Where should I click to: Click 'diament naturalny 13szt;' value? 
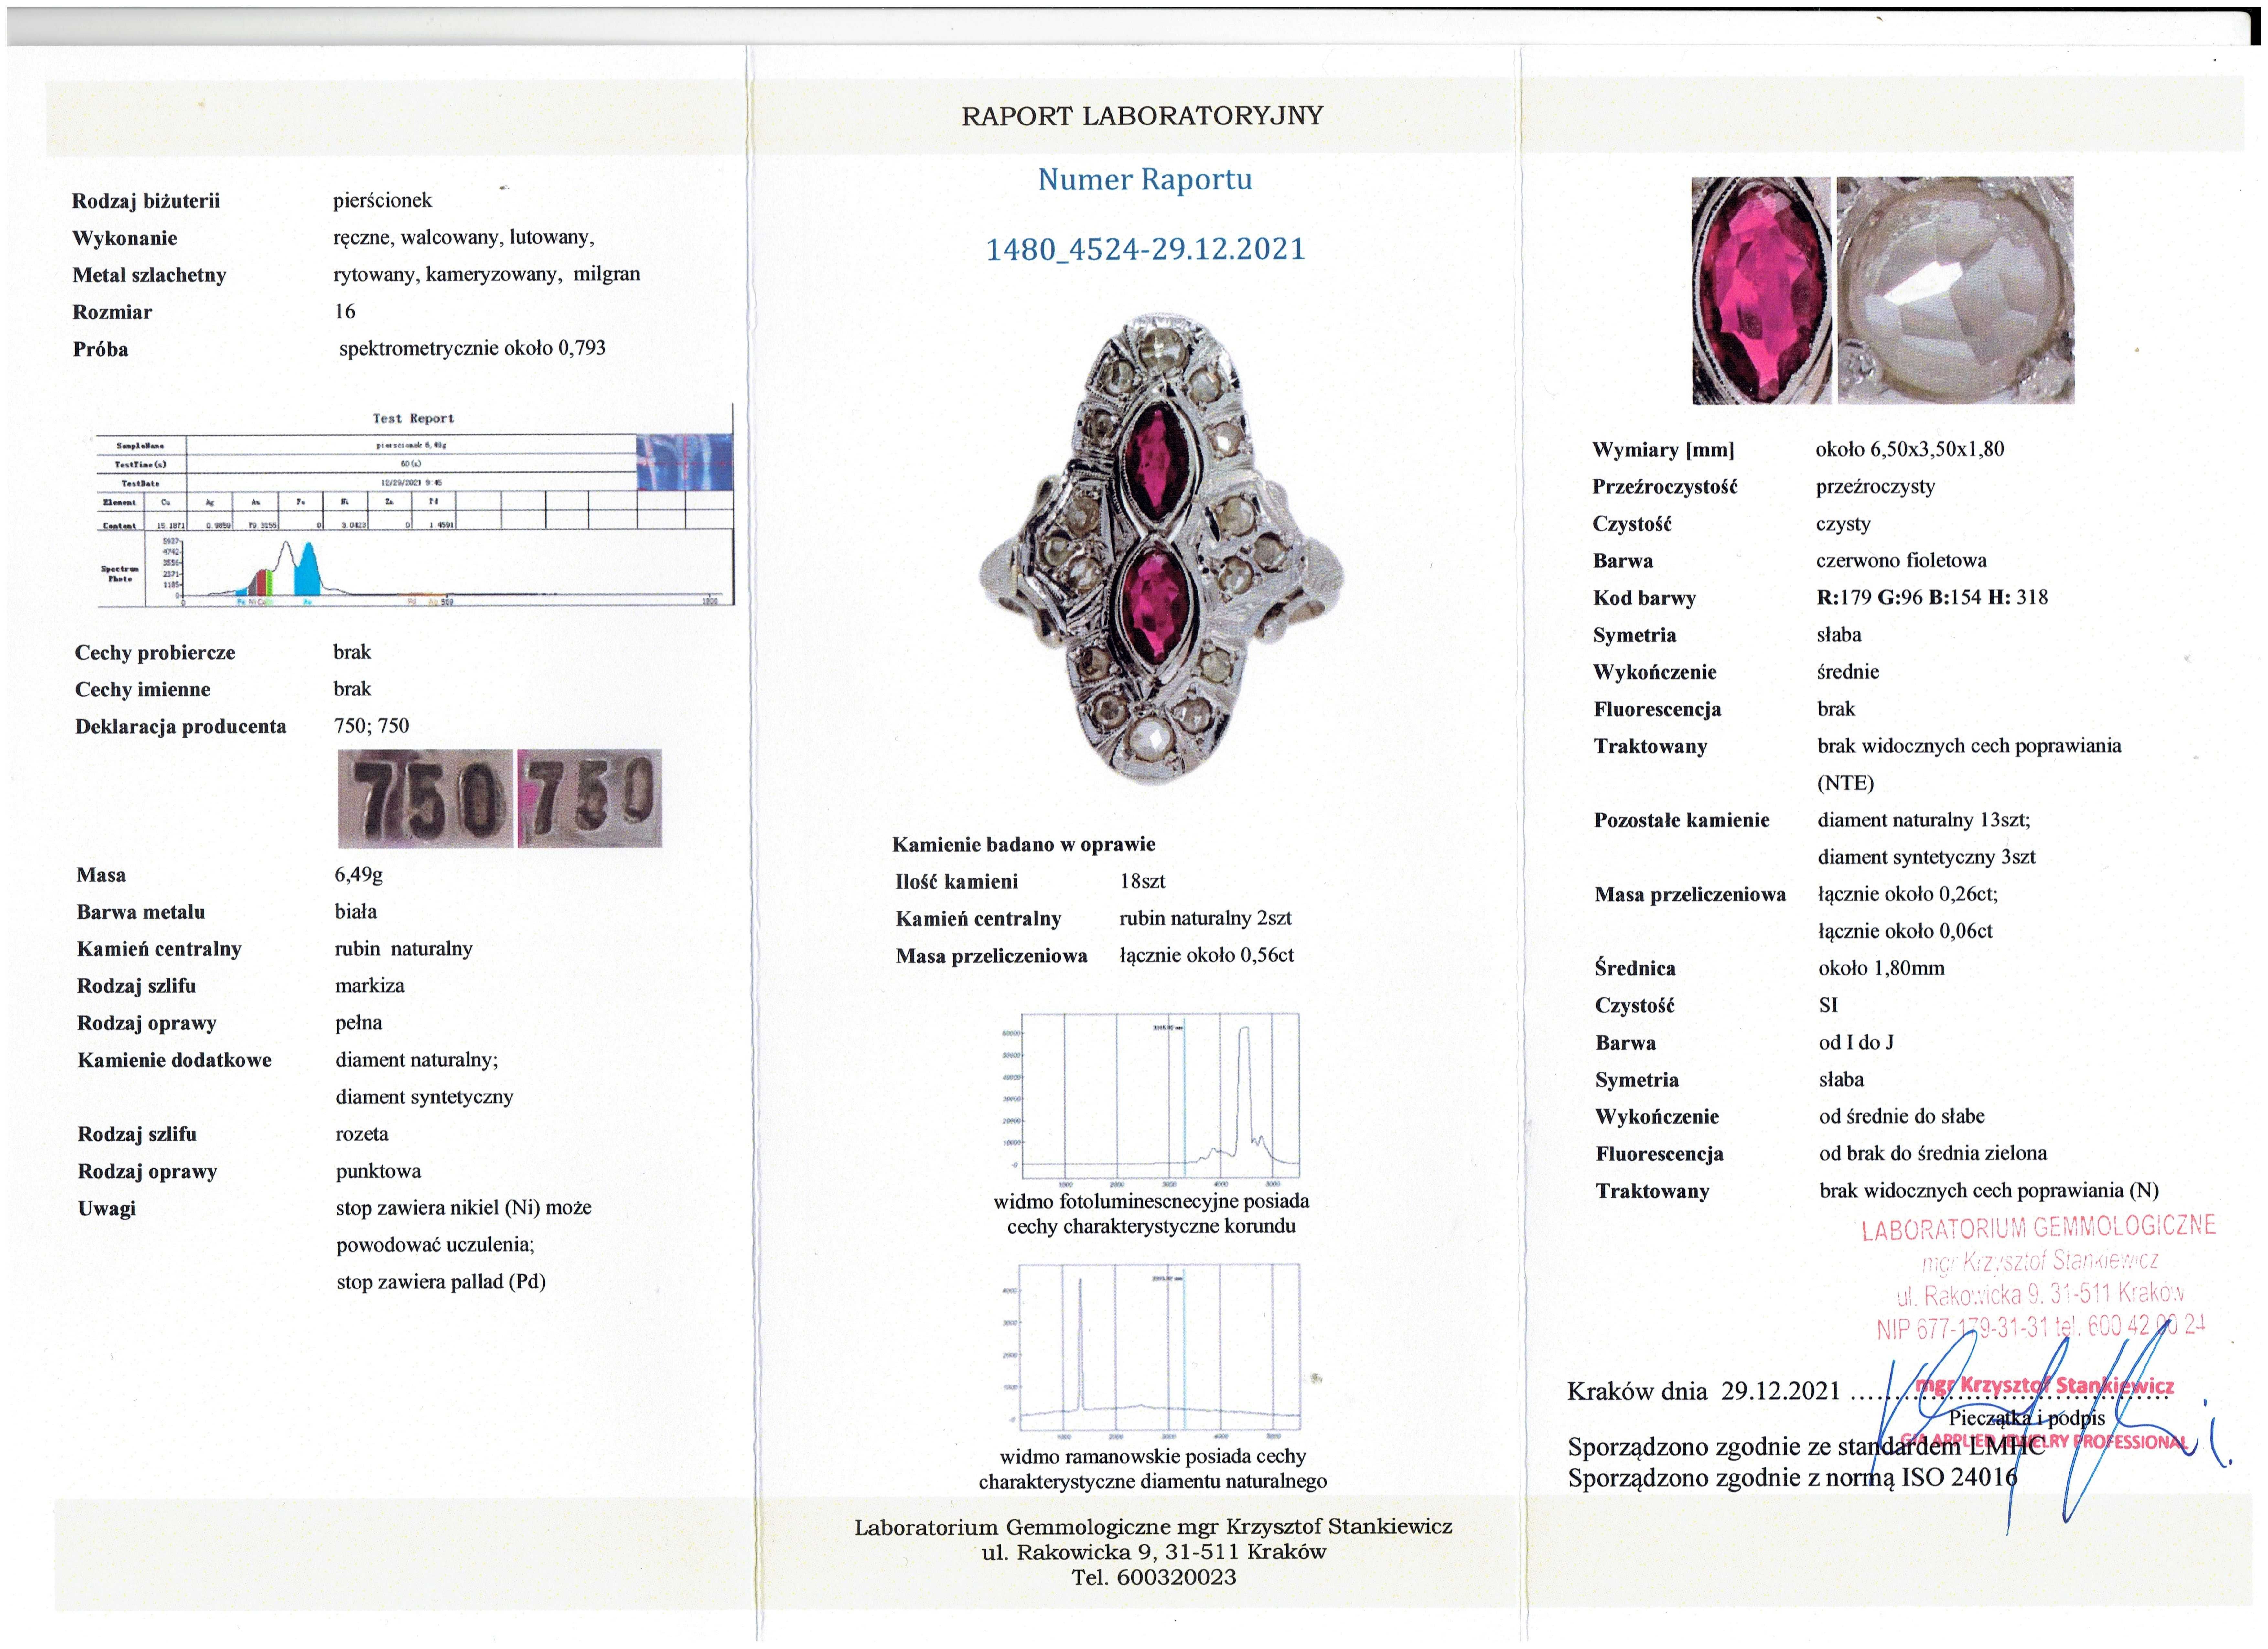click(1924, 820)
